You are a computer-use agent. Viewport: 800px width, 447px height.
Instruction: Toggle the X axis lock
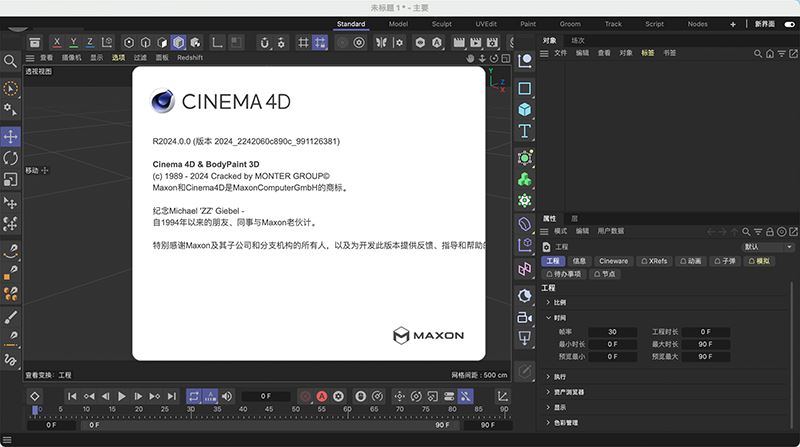coord(57,42)
